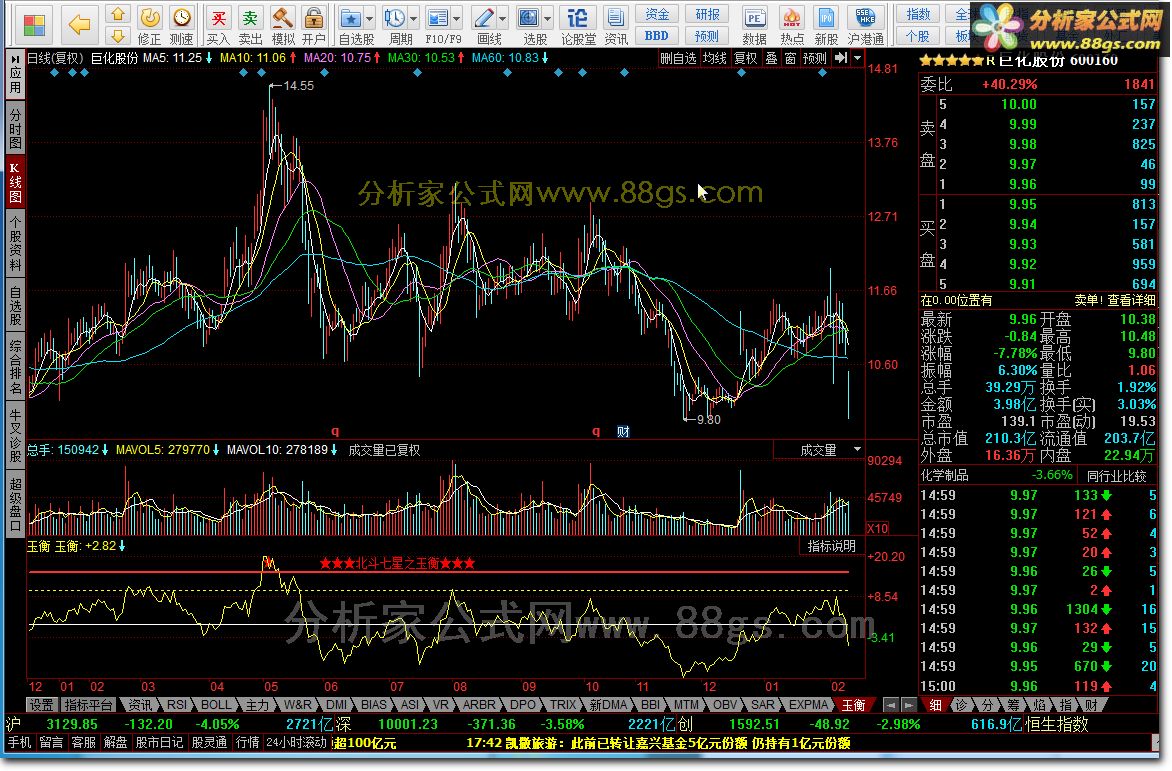The height and width of the screenshot is (771, 1172).
Task: Open 热点 hot topics flame icon
Action: [792, 25]
